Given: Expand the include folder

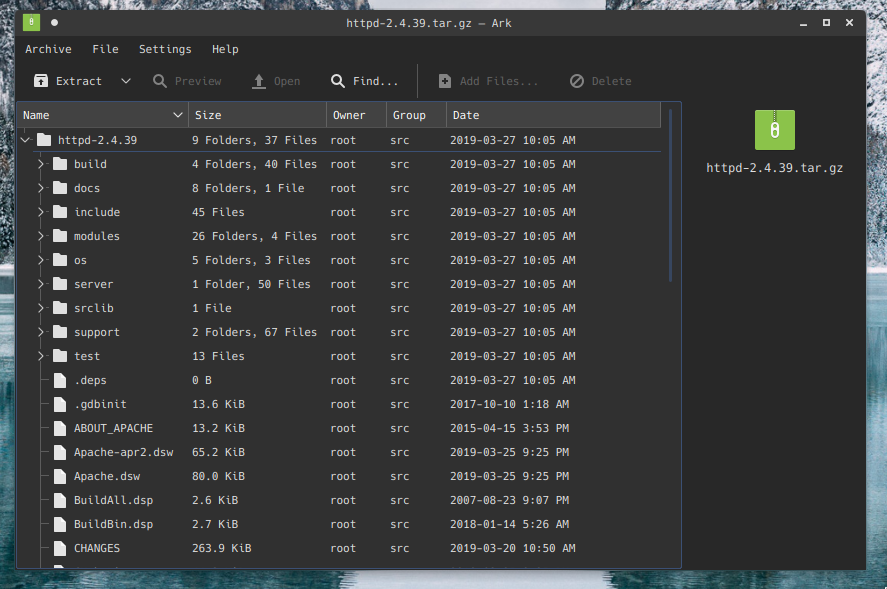Looking at the screenshot, I should 41,212.
